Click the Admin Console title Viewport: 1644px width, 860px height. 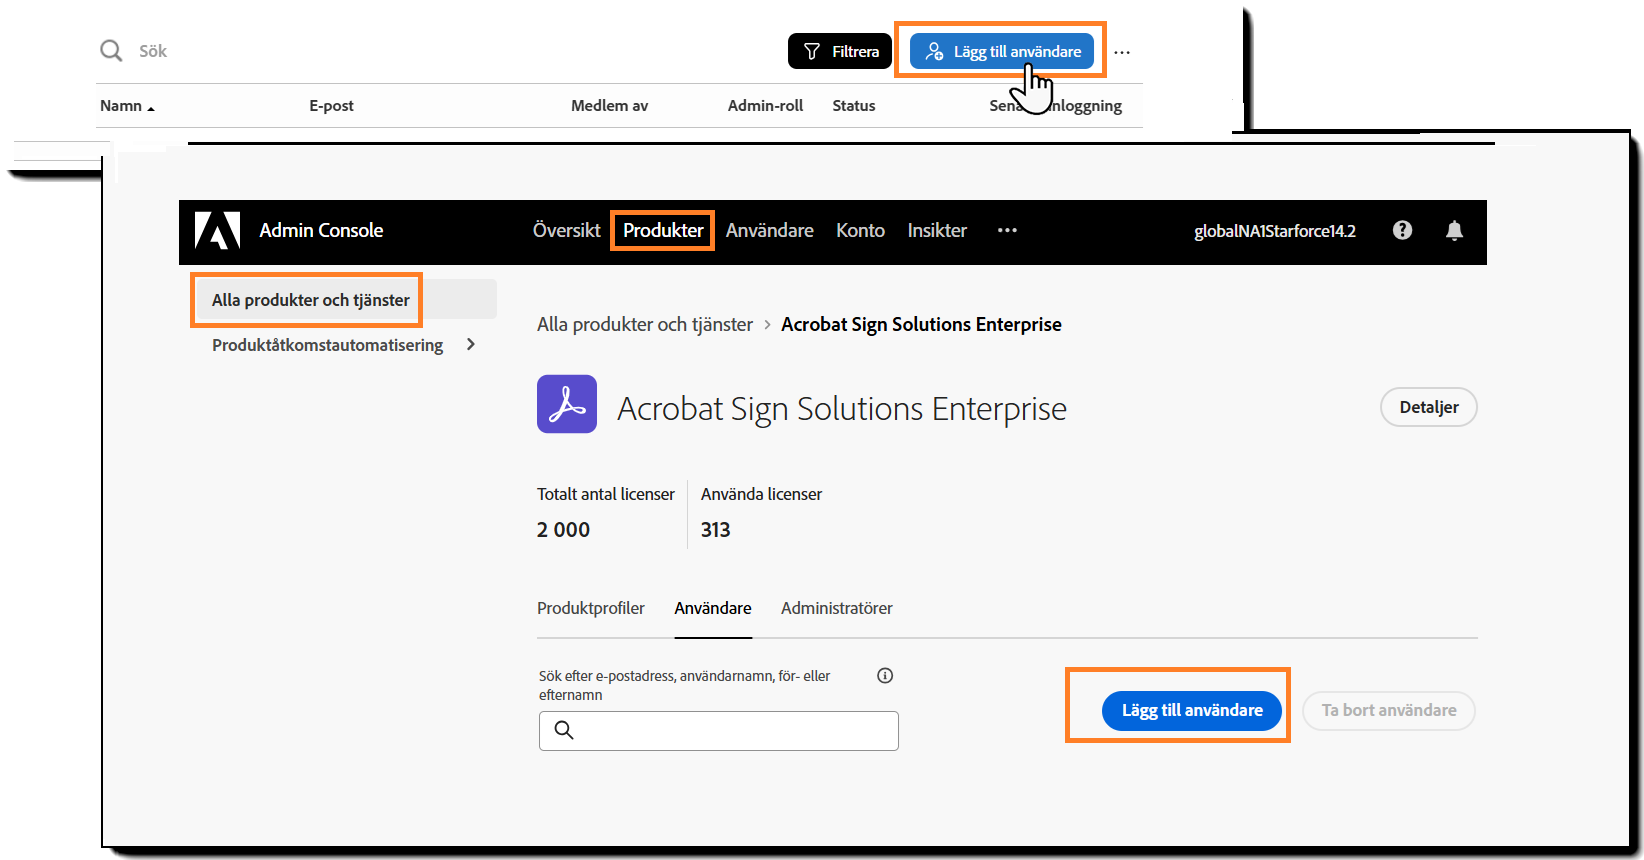click(x=321, y=230)
